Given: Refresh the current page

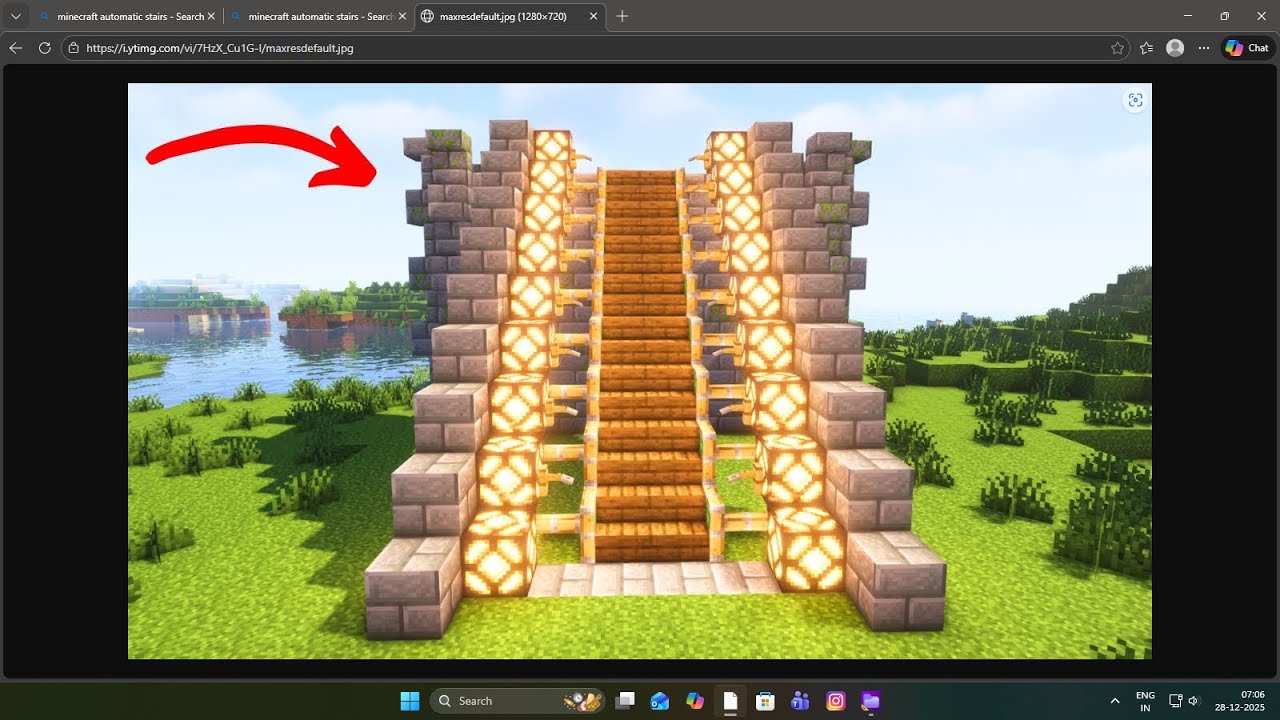Looking at the screenshot, I should tap(44, 47).
